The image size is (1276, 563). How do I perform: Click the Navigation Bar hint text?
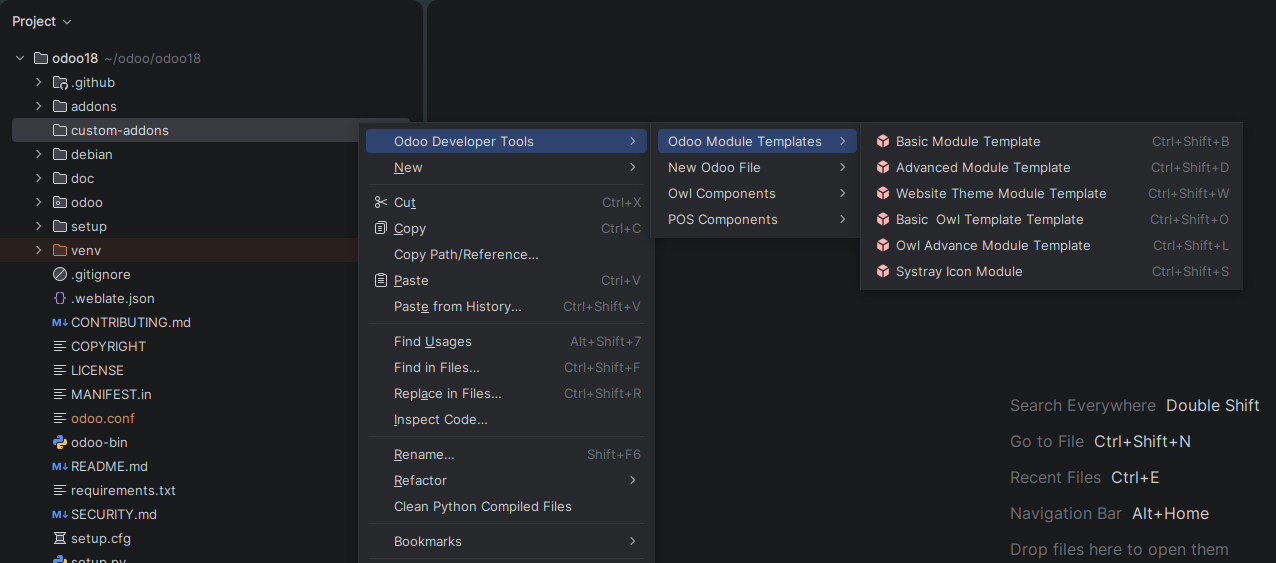coord(1066,513)
